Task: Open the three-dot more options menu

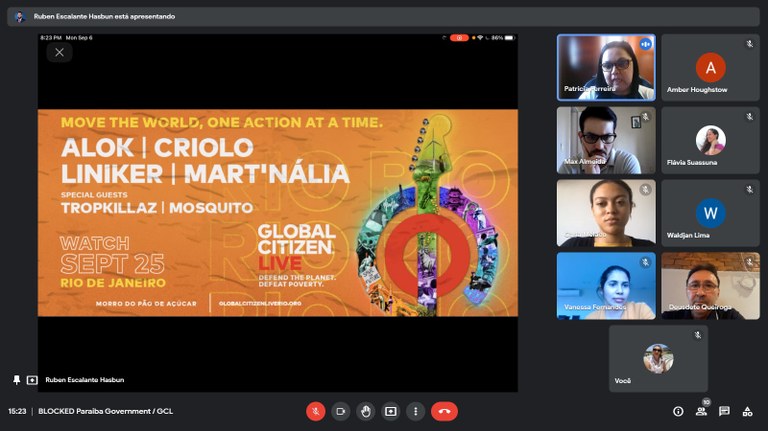Action: (415, 411)
